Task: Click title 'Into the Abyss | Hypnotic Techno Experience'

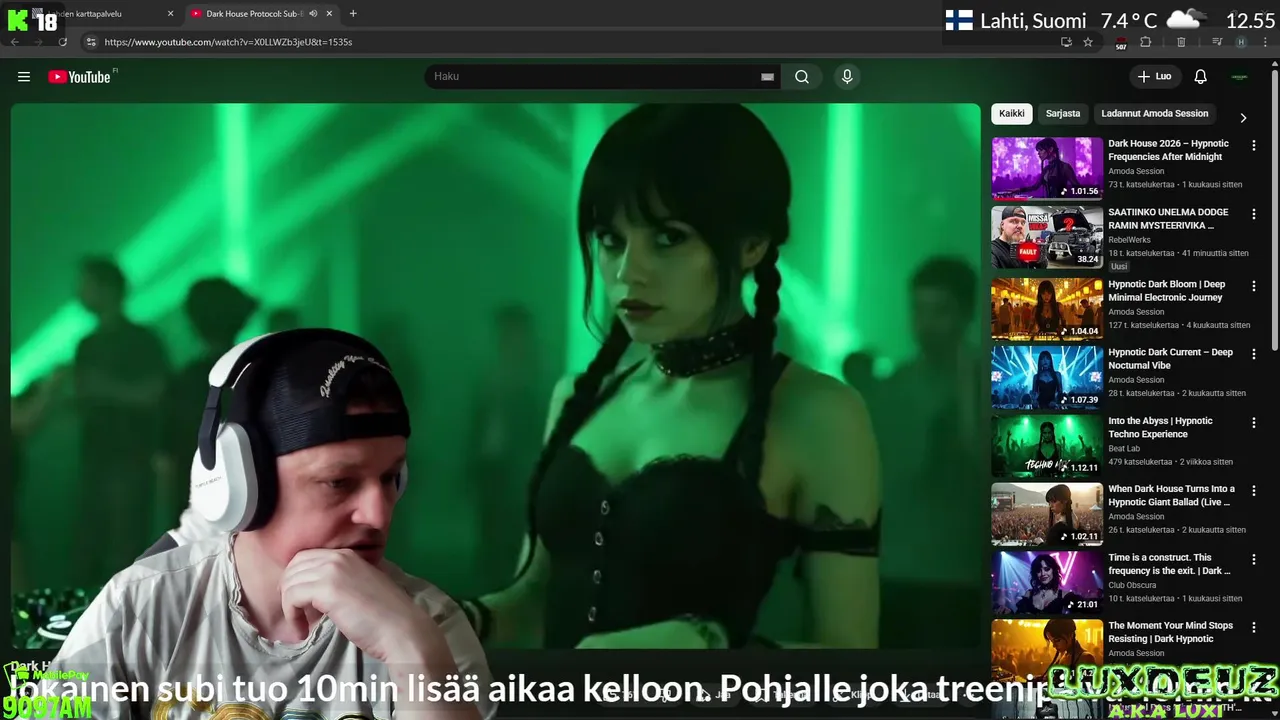Action: (x=1160, y=428)
